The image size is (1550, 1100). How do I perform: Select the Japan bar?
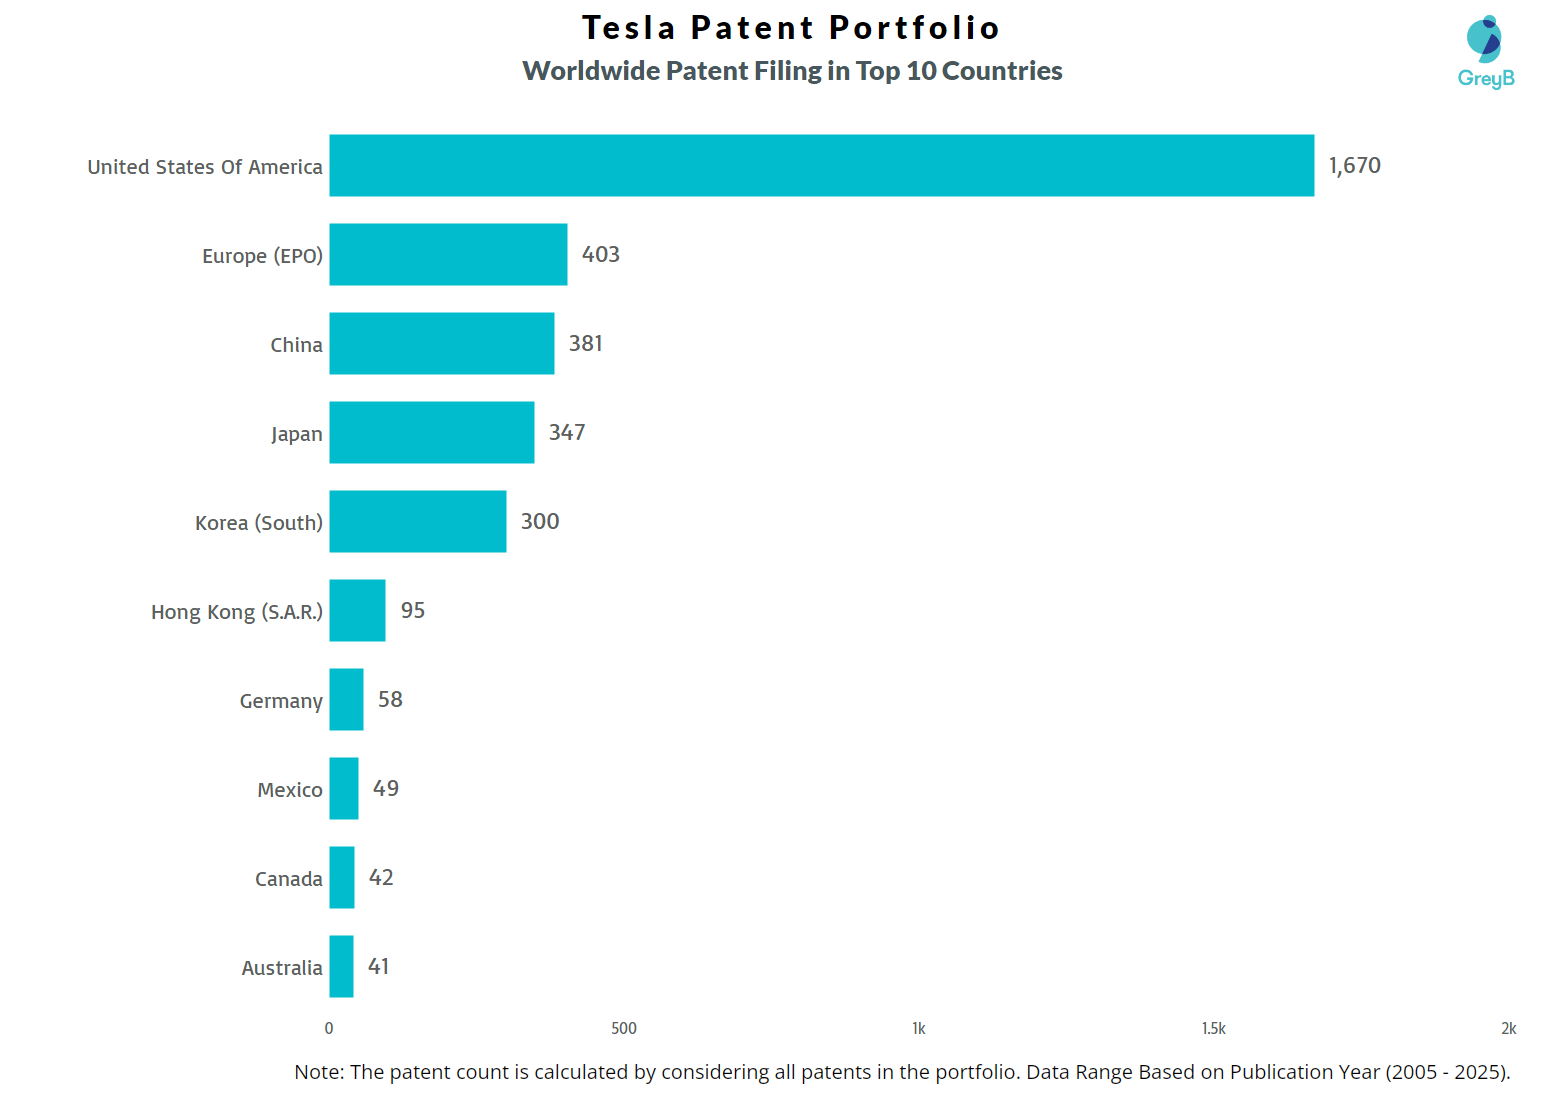[x=431, y=432]
